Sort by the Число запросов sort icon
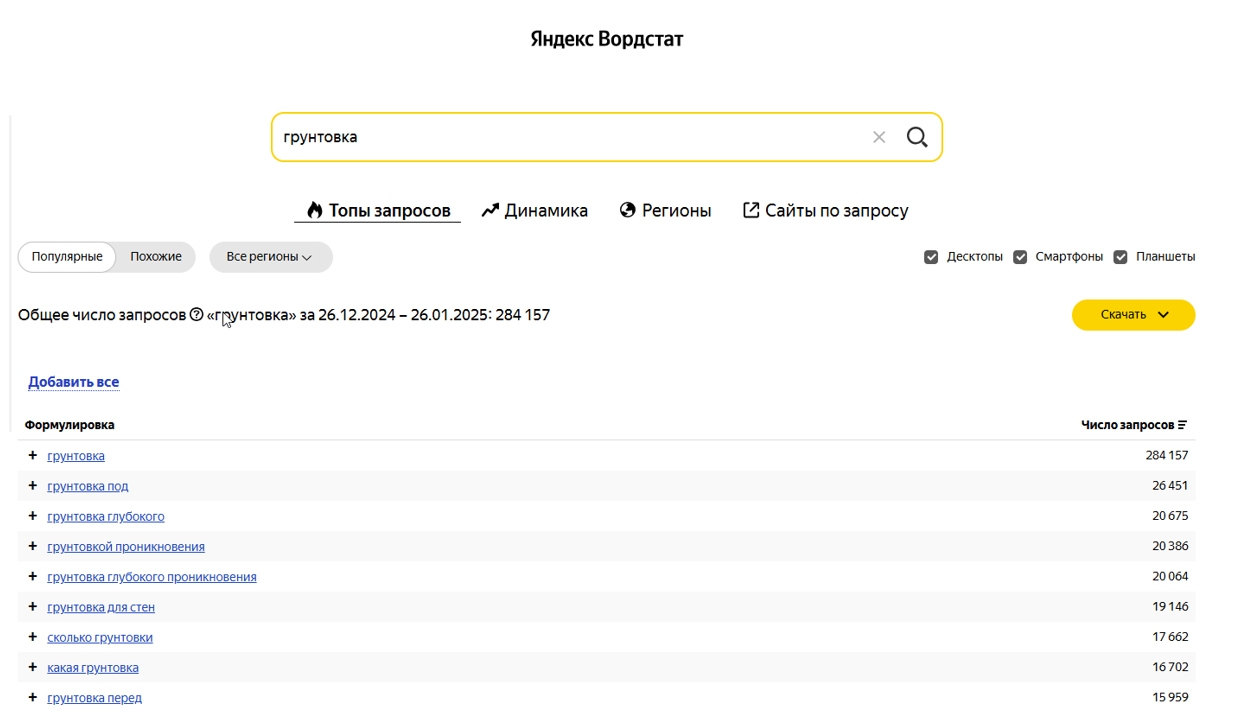The width and height of the screenshot is (1234, 727). coord(1183,426)
